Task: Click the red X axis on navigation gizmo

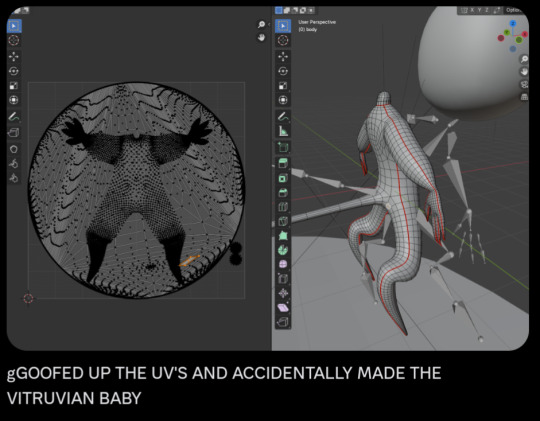Action: (x=525, y=34)
